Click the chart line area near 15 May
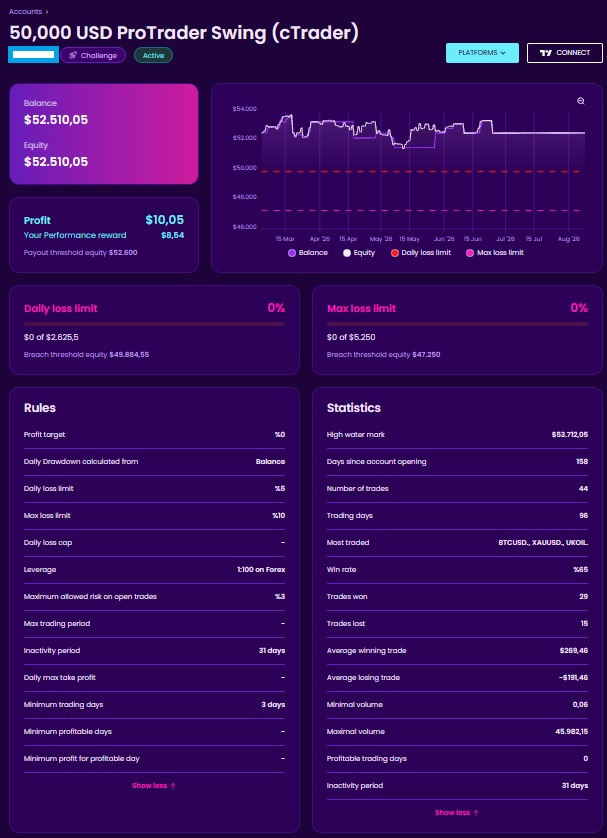The image size is (607, 838). tap(409, 140)
